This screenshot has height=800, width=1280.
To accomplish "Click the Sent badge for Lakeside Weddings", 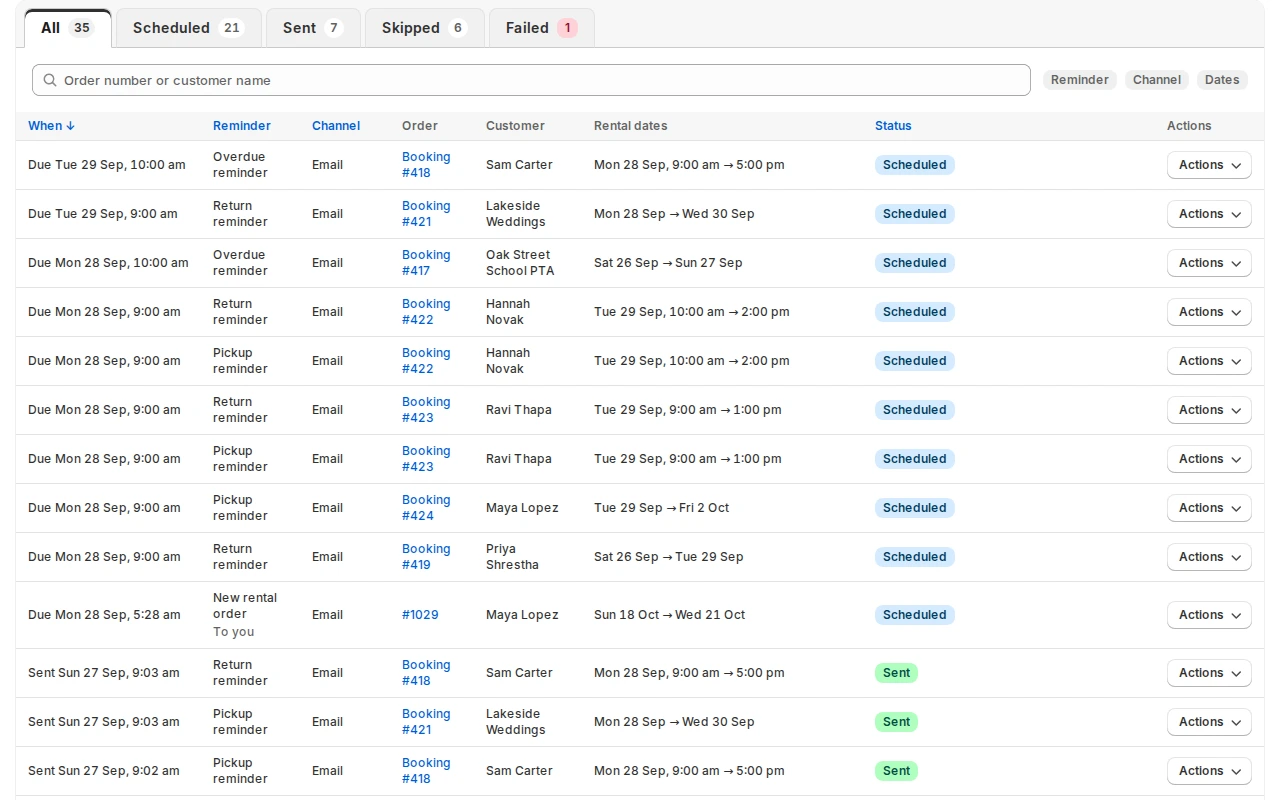I will pos(896,722).
